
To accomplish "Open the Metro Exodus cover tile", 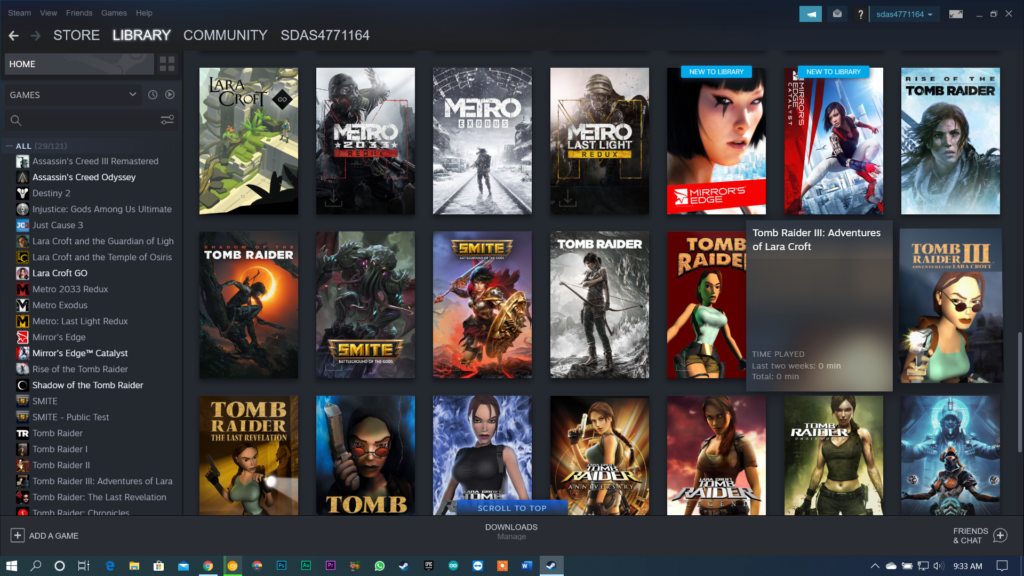I will 482,141.
